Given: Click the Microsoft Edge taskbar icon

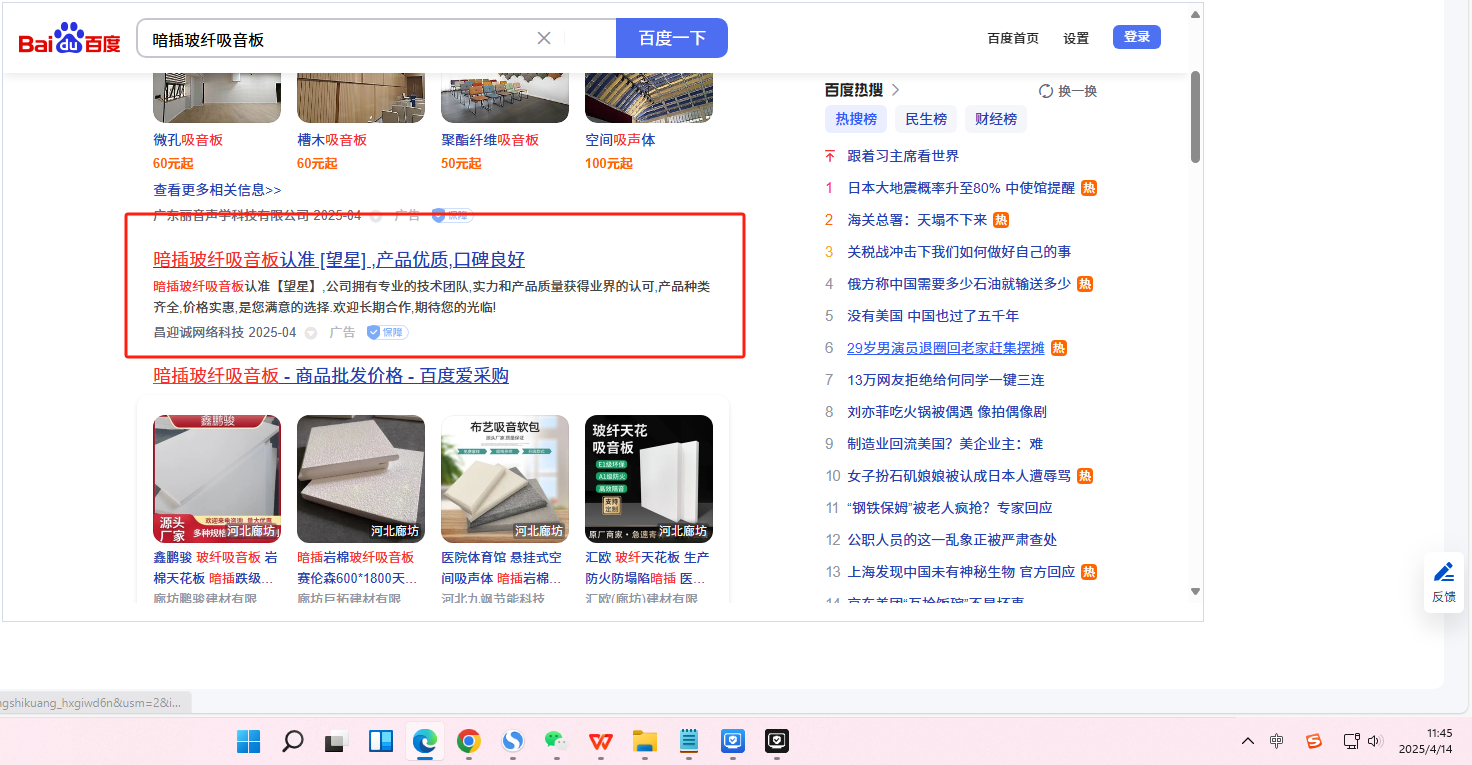Looking at the screenshot, I should click(425, 741).
